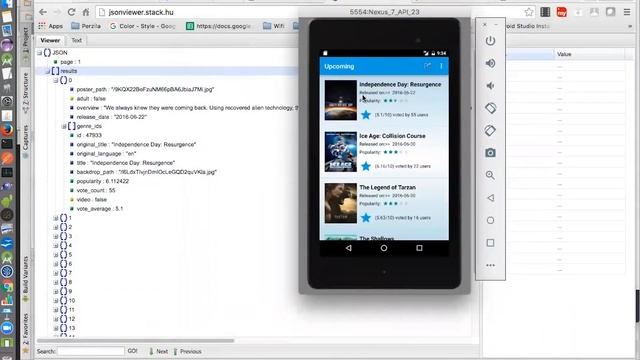640x360 pixels.
Task: Open the overflow menu in Upcoming app bar
Action: coord(441,66)
